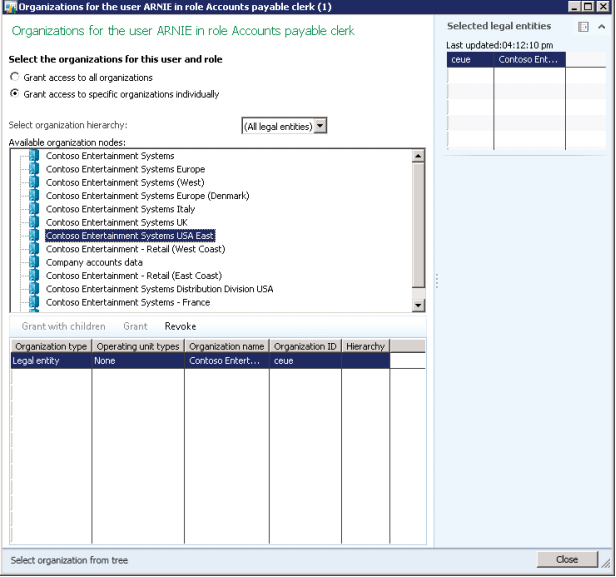This screenshot has width=616, height=577.
Task: Click the Close button
Action: (567, 559)
